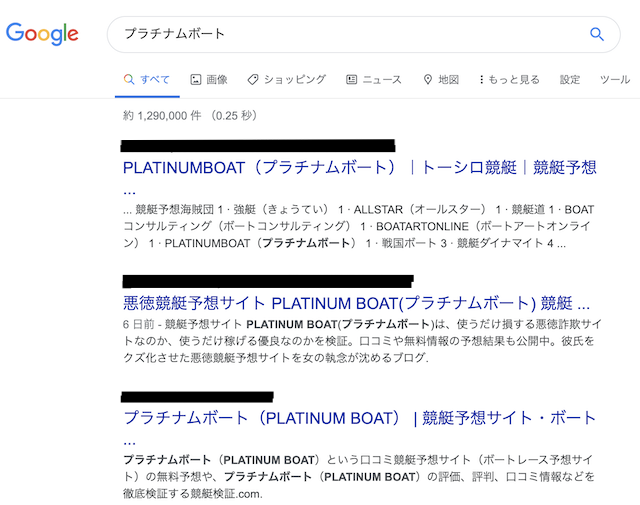Open the 地図 tab
The width and height of the screenshot is (640, 505).
coord(441,80)
